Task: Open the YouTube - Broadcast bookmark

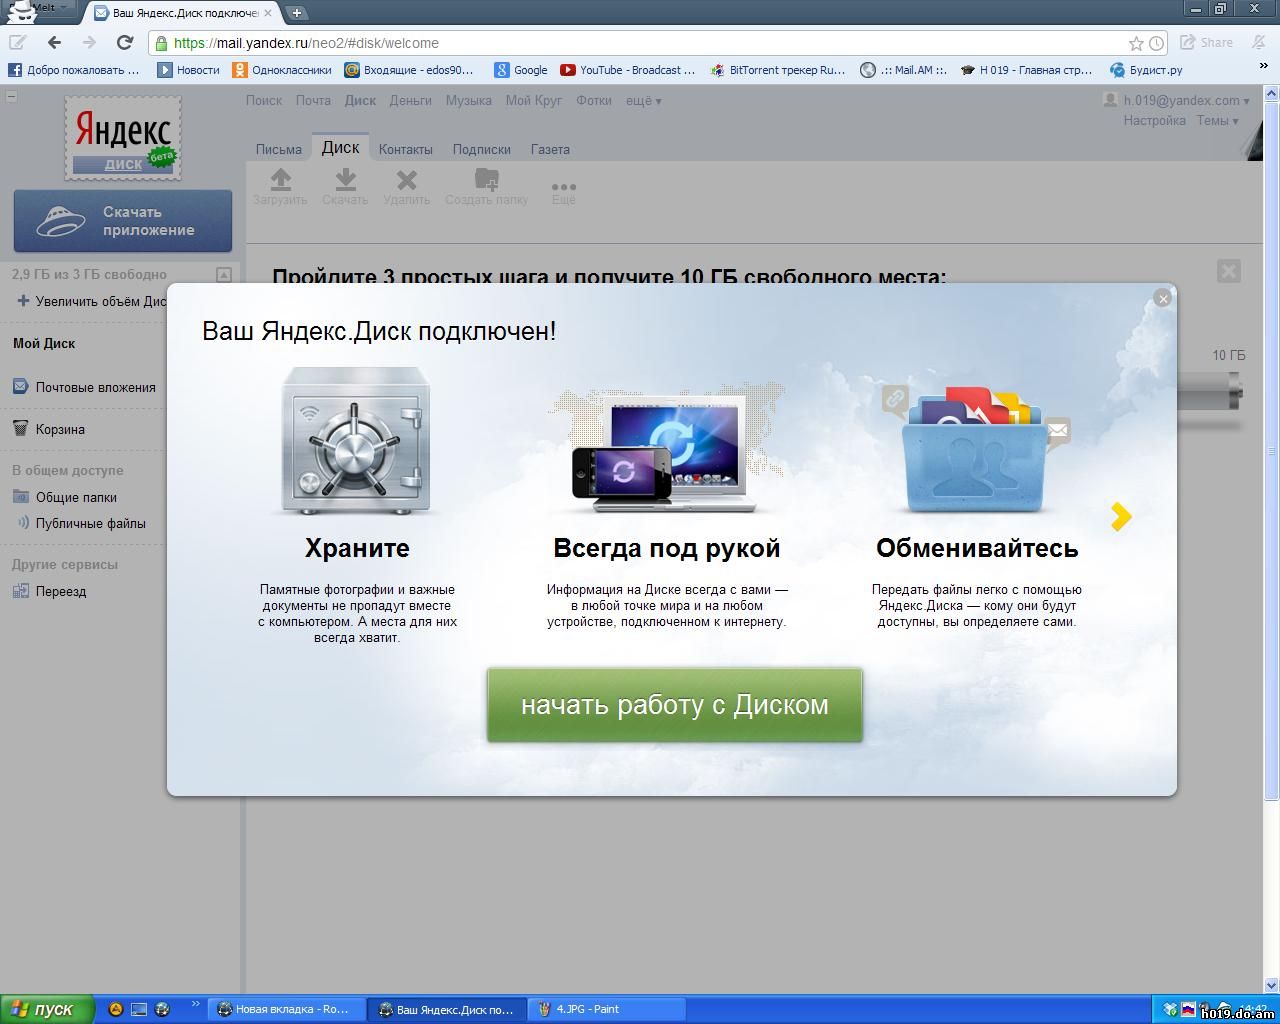Action: pos(627,70)
